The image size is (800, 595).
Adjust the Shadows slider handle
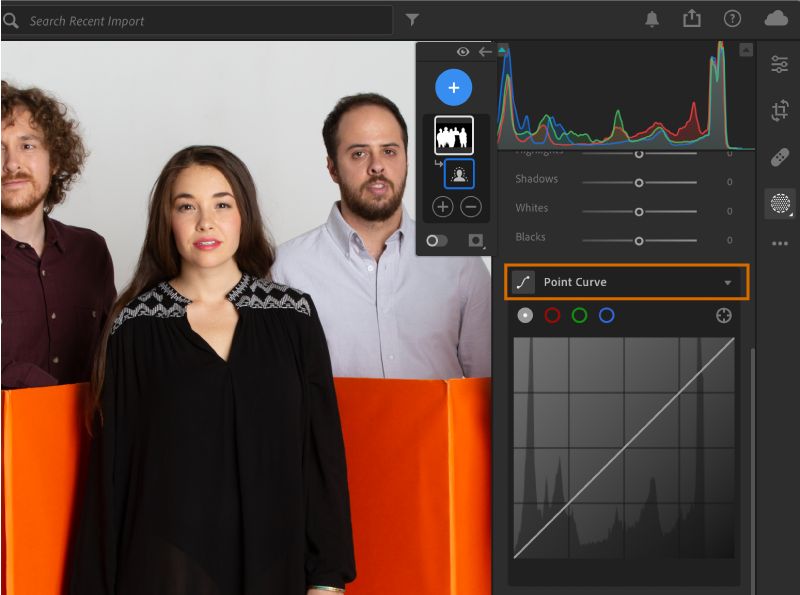click(639, 183)
